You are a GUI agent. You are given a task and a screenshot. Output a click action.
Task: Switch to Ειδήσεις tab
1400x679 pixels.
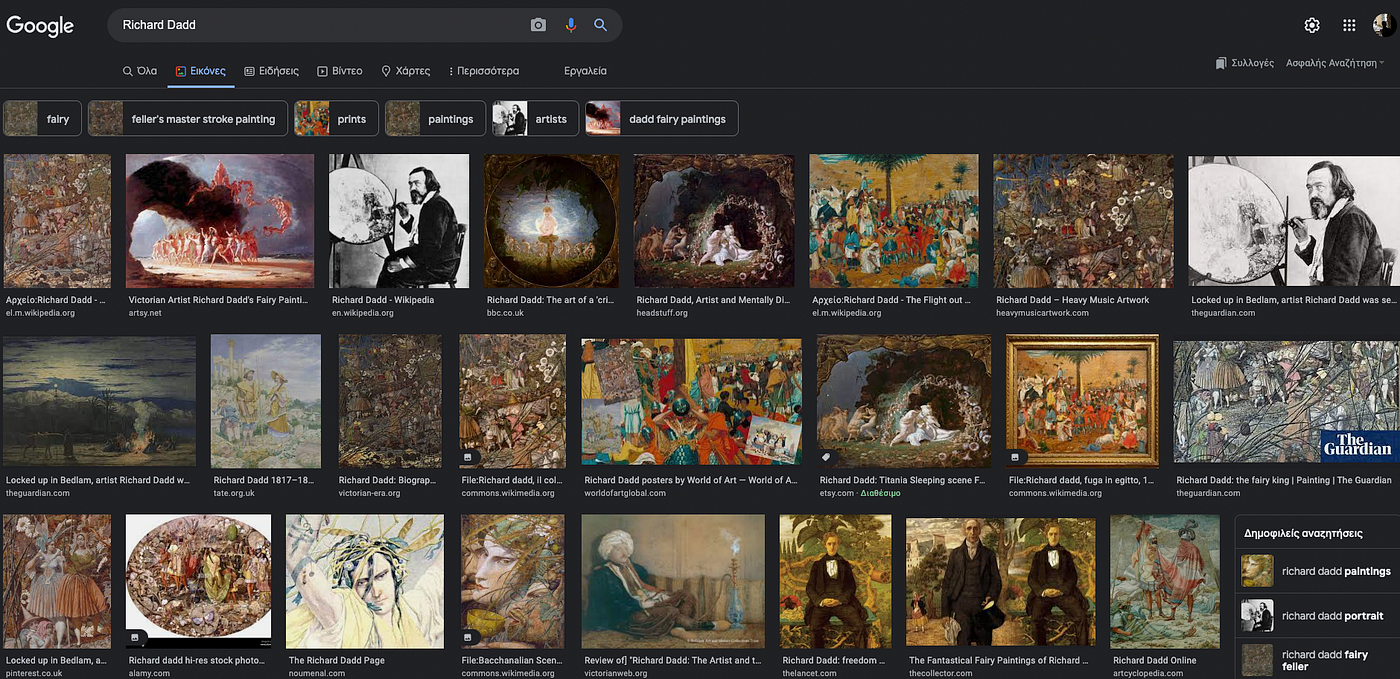[x=271, y=71]
